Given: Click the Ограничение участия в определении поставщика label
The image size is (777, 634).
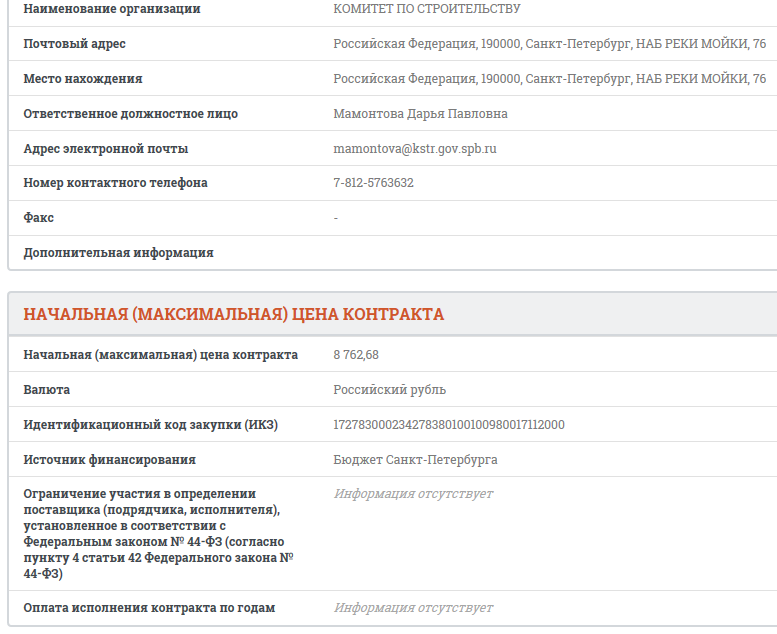Looking at the screenshot, I should pyautogui.click(x=158, y=534).
